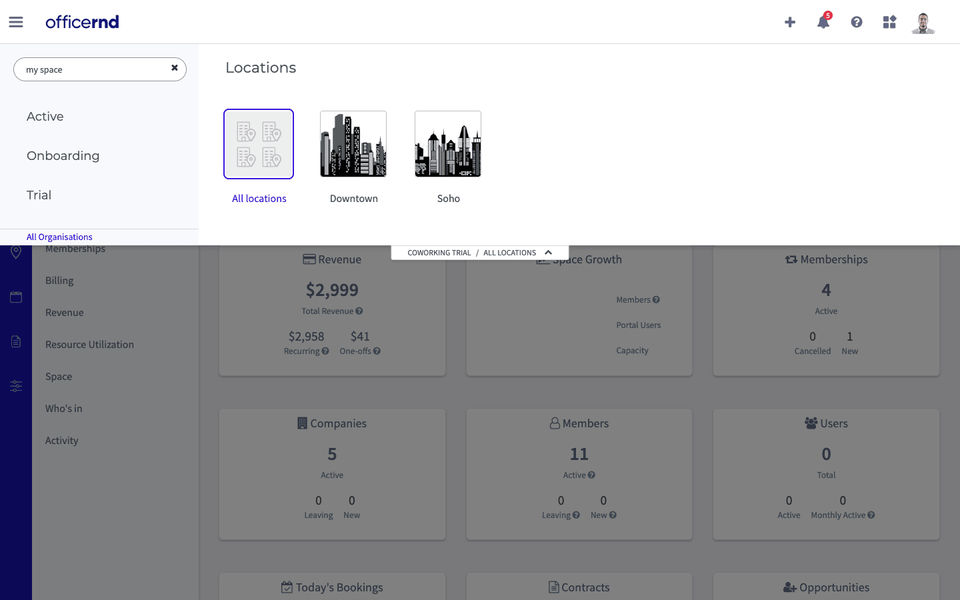The image size is (960, 600).
Task: Select the All locations thumbnail
Action: [x=258, y=144]
